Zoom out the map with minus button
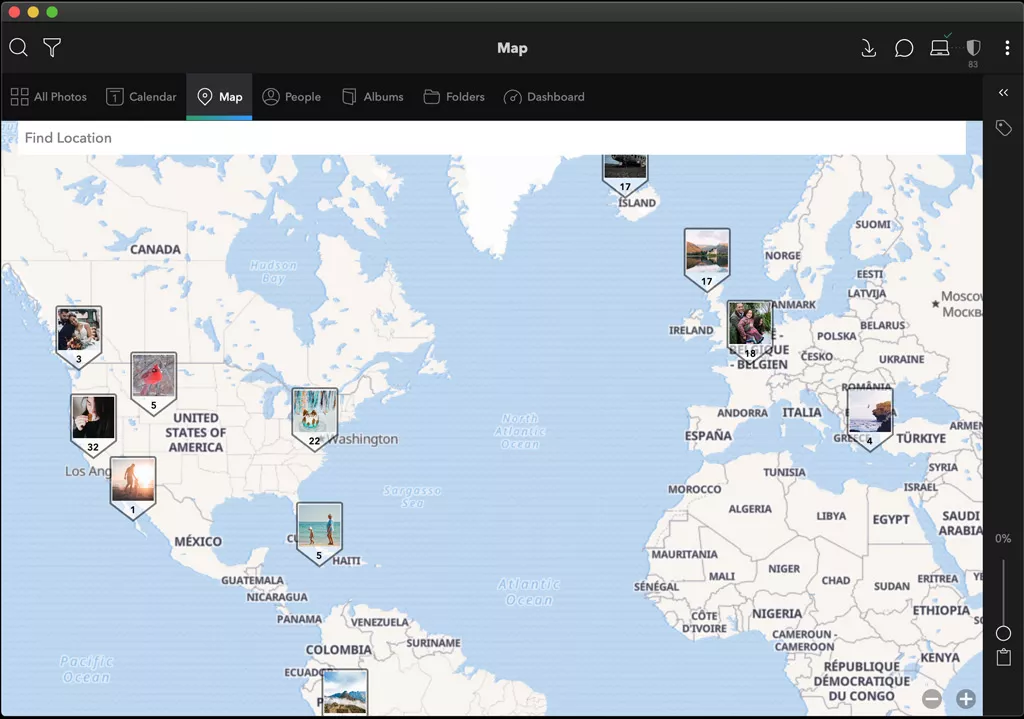Image resolution: width=1024 pixels, height=719 pixels. click(932, 699)
